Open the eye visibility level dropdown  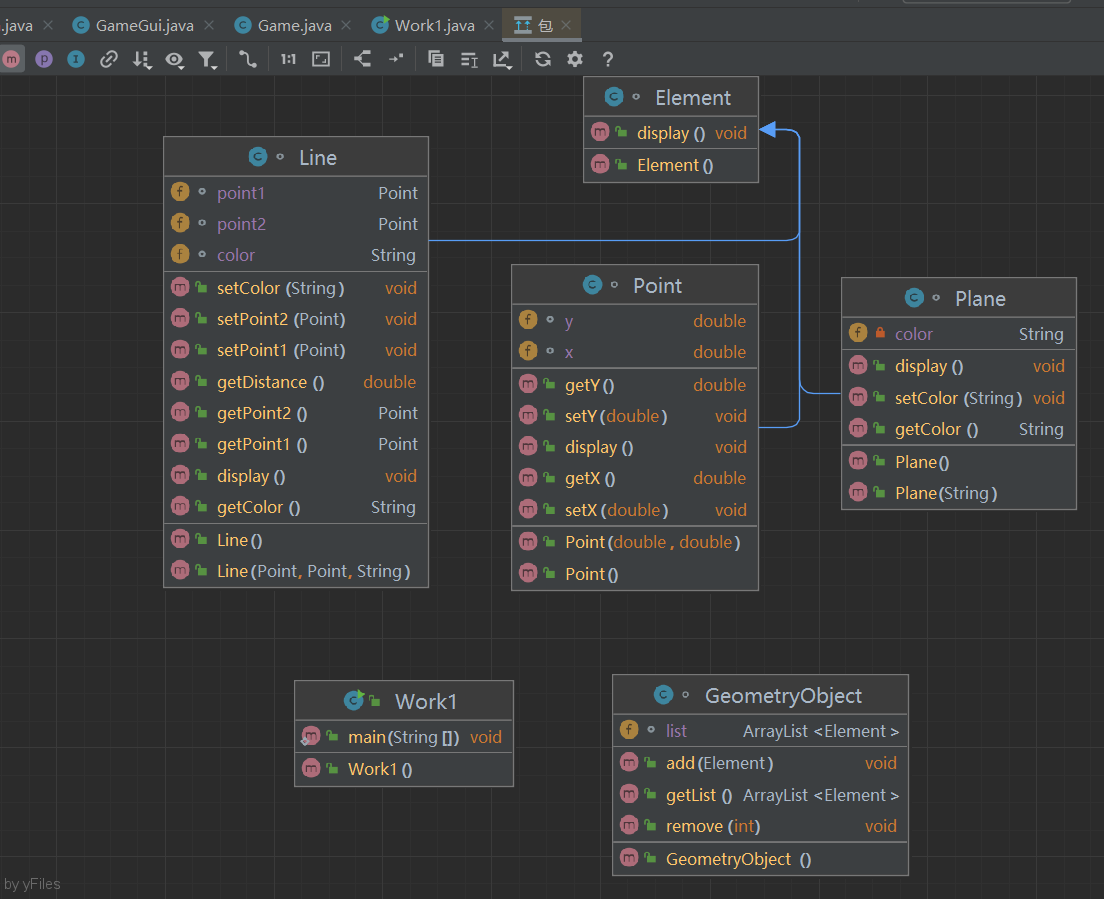tap(174, 60)
